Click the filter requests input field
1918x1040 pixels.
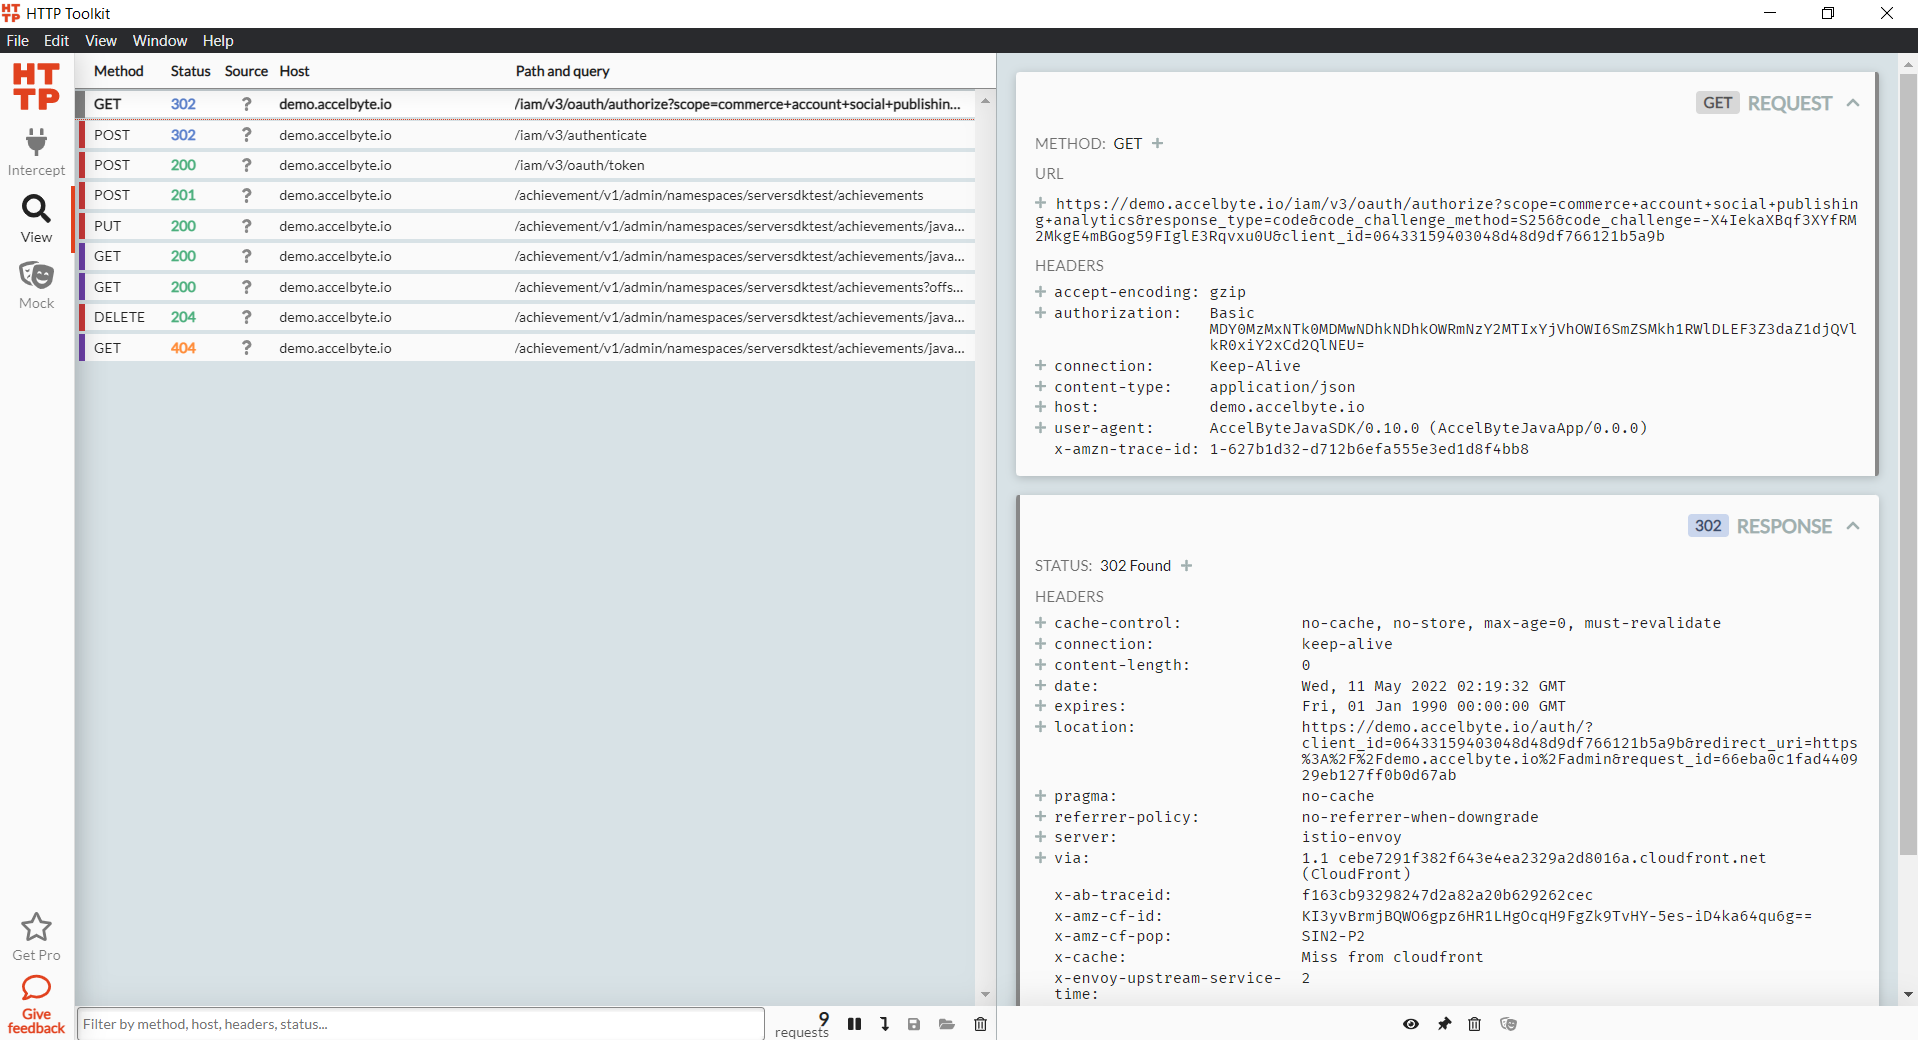pos(420,1024)
